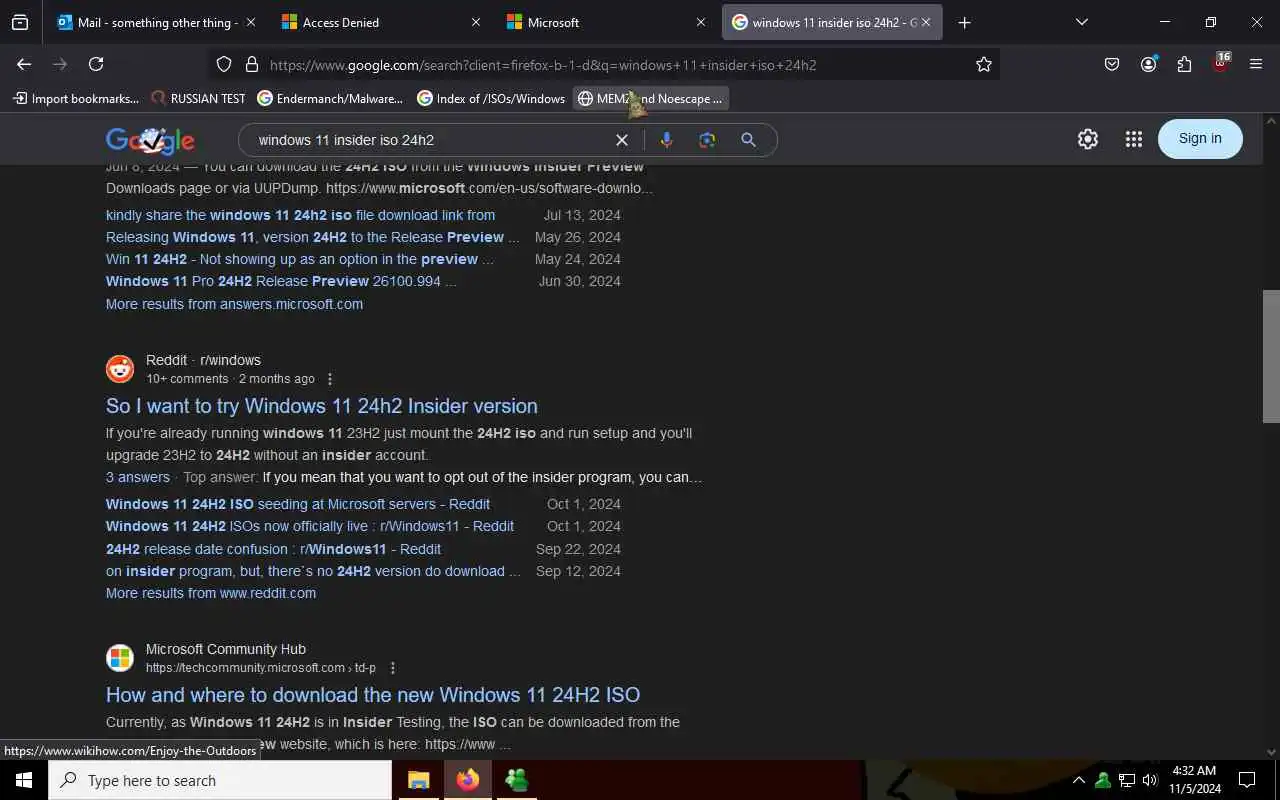Submit search with the magnifier icon
The width and height of the screenshot is (1280, 800).
[748, 140]
